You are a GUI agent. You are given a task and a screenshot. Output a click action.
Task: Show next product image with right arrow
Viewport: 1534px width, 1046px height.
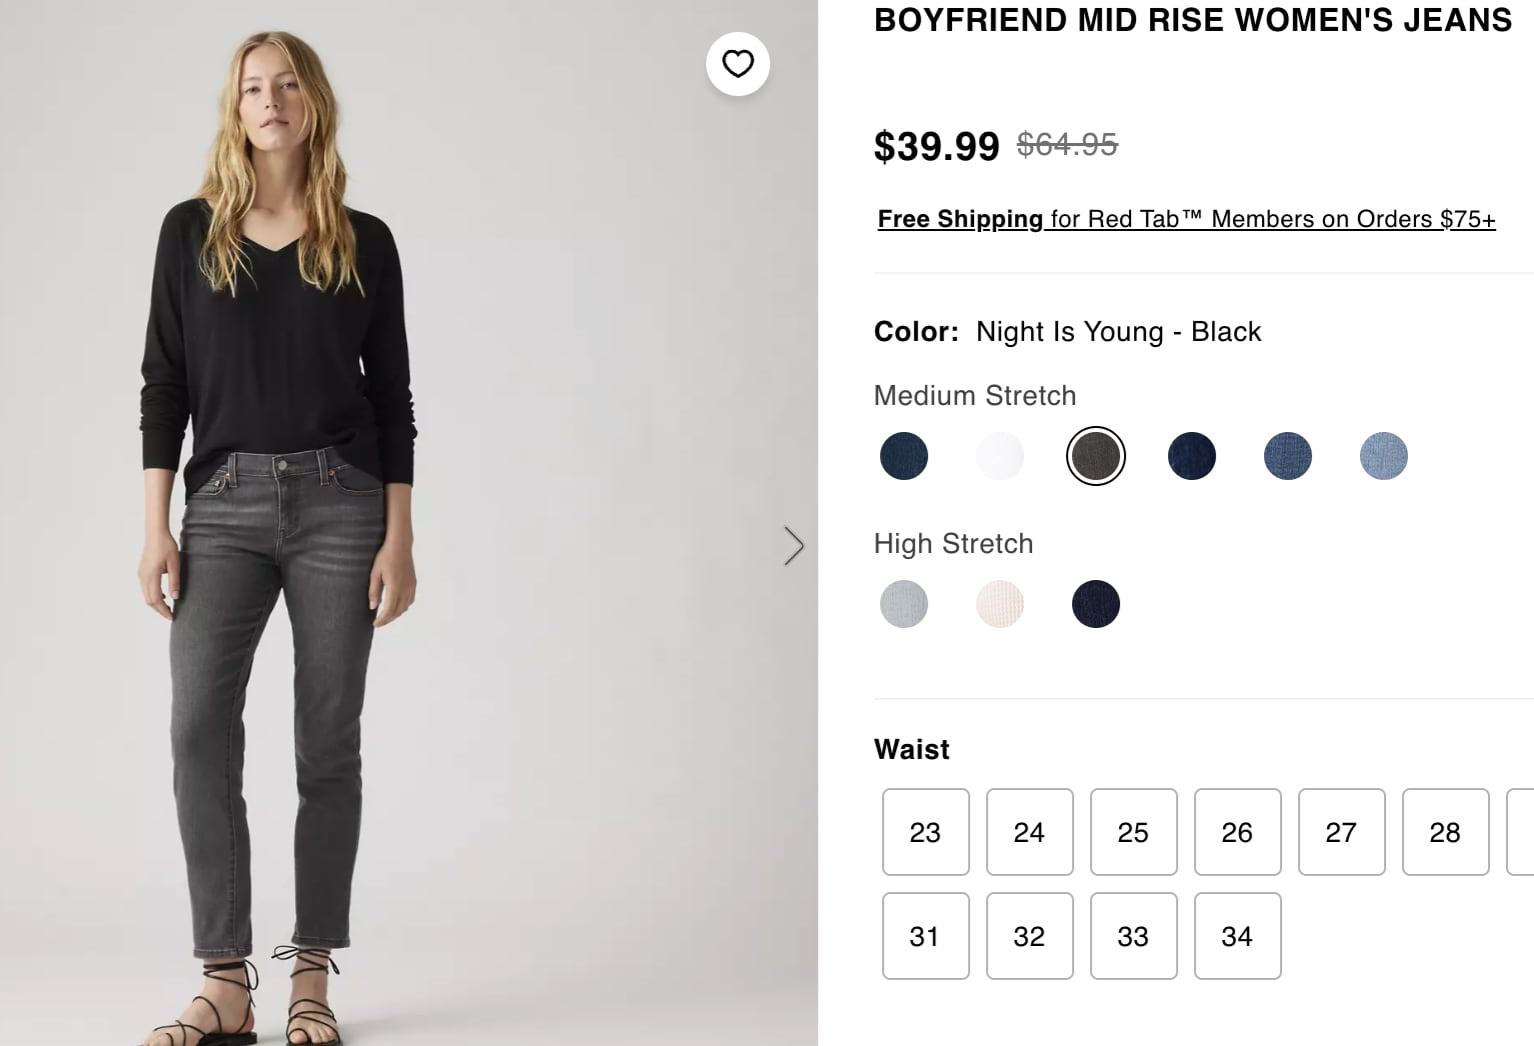coord(794,546)
